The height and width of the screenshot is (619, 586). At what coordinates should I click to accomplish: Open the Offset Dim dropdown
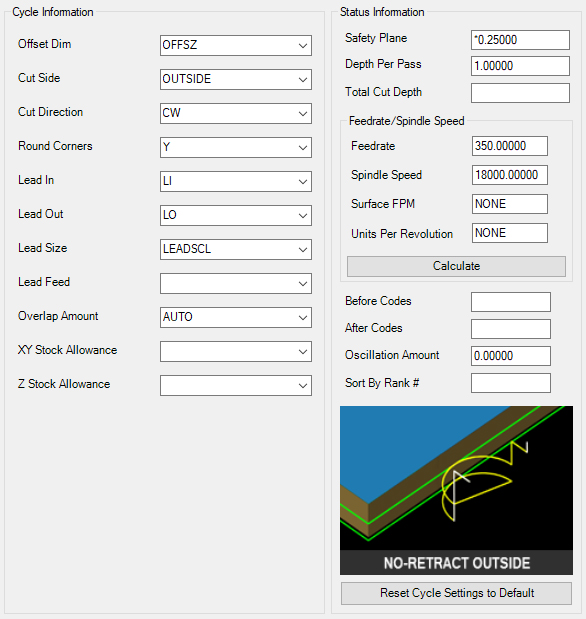point(236,45)
